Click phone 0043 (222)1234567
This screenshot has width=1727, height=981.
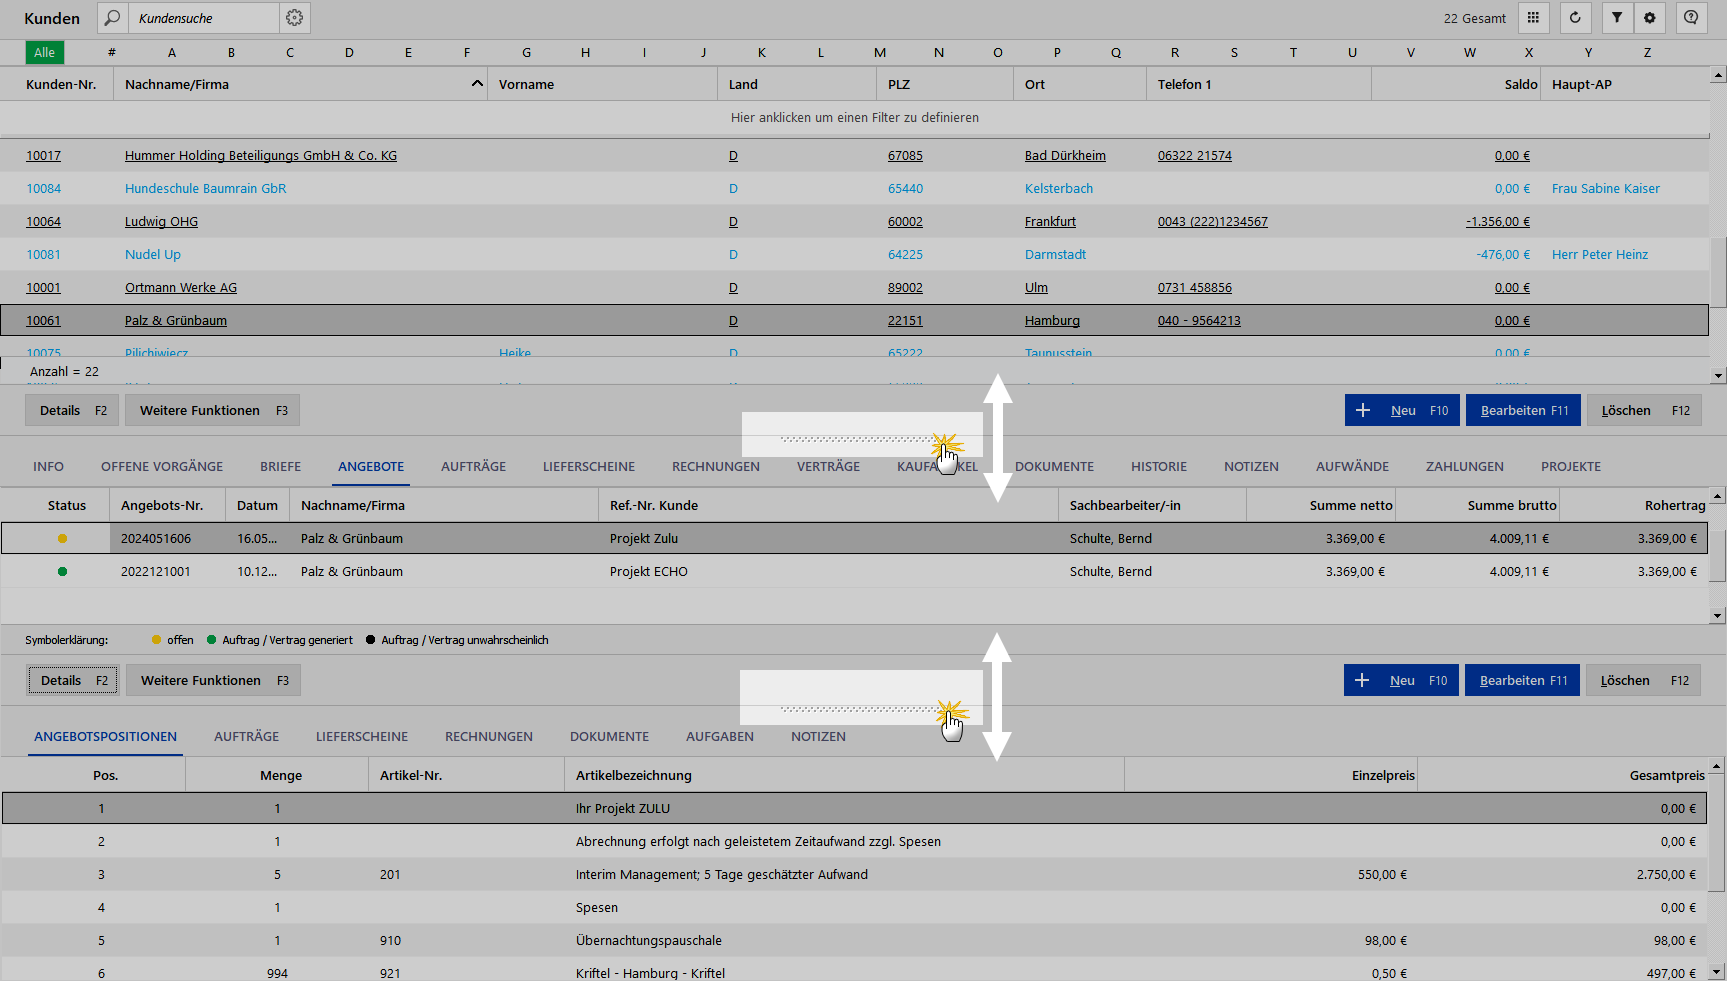pyautogui.click(x=1212, y=222)
